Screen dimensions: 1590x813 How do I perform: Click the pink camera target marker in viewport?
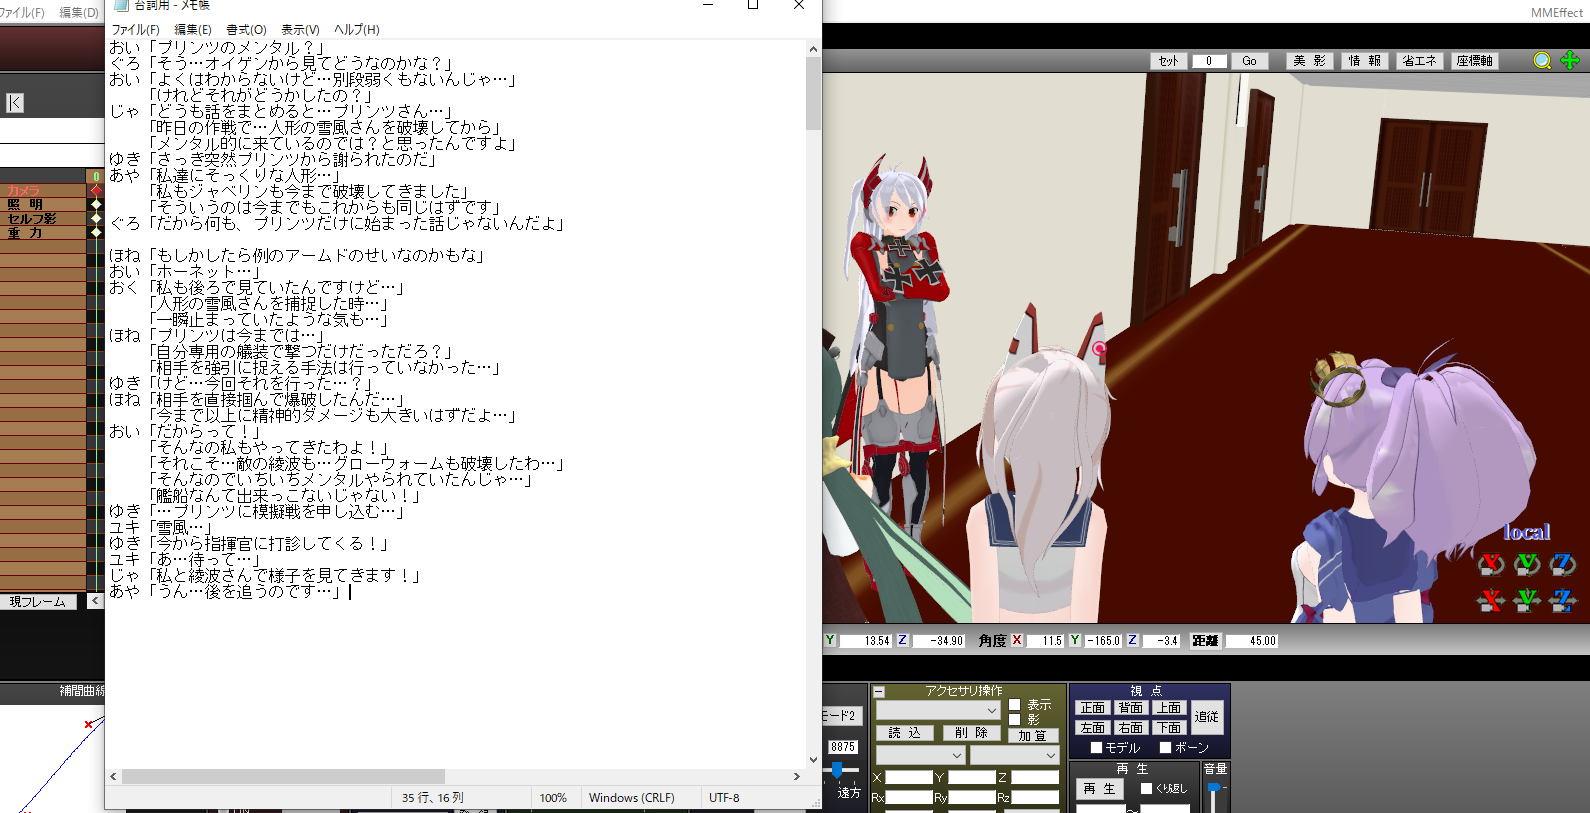tap(1099, 348)
